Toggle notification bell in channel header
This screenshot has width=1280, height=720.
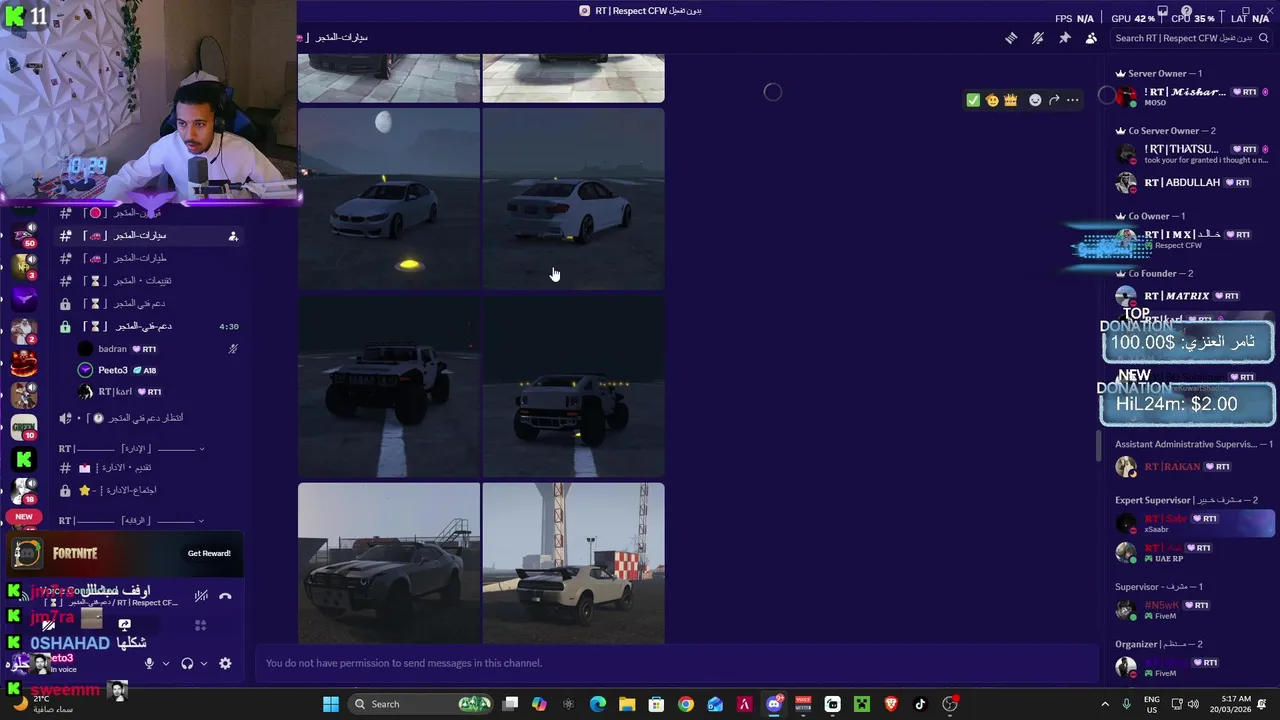[1038, 38]
